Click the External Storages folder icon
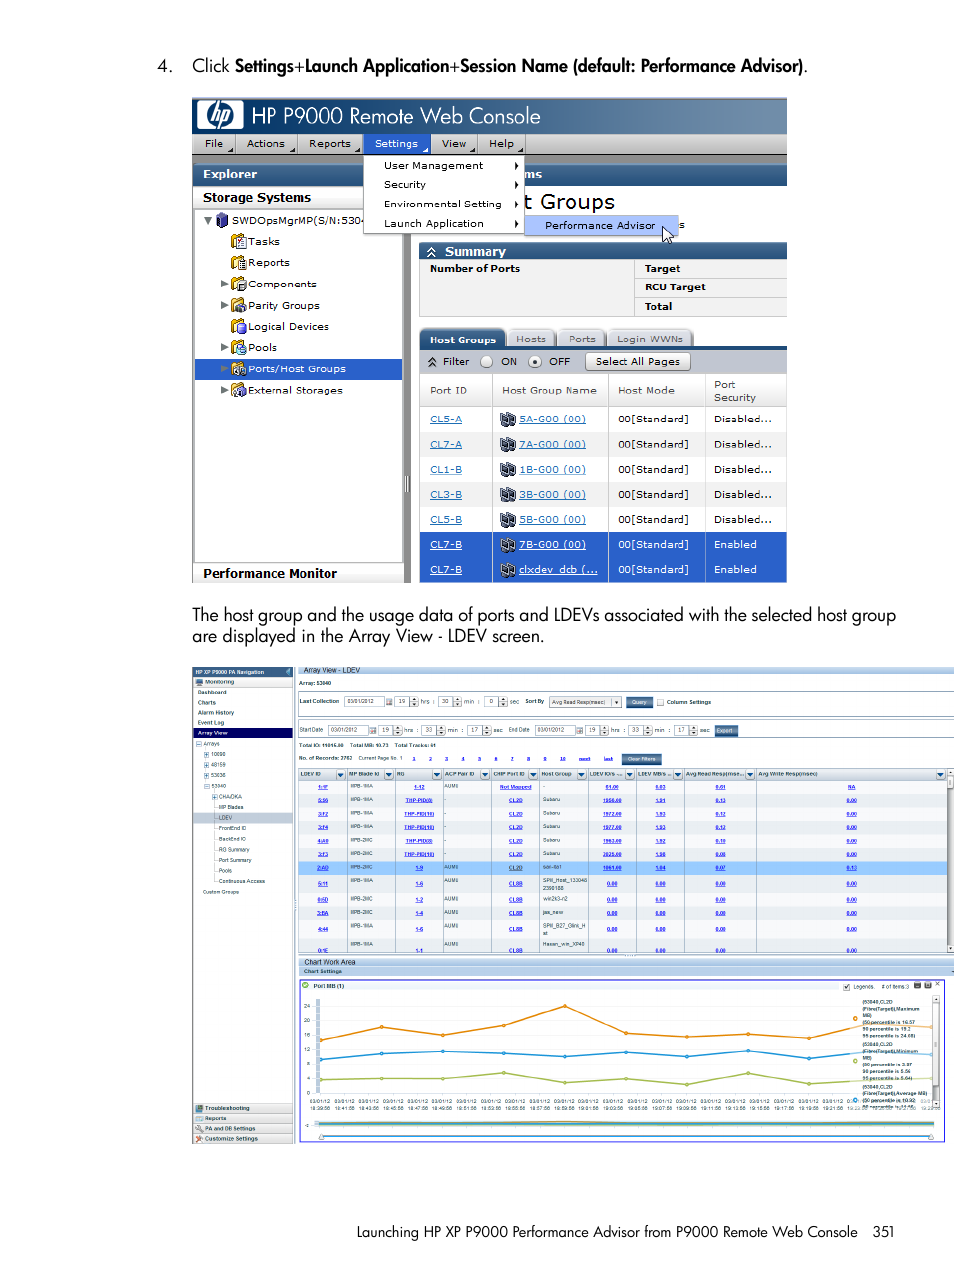 [x=239, y=390]
